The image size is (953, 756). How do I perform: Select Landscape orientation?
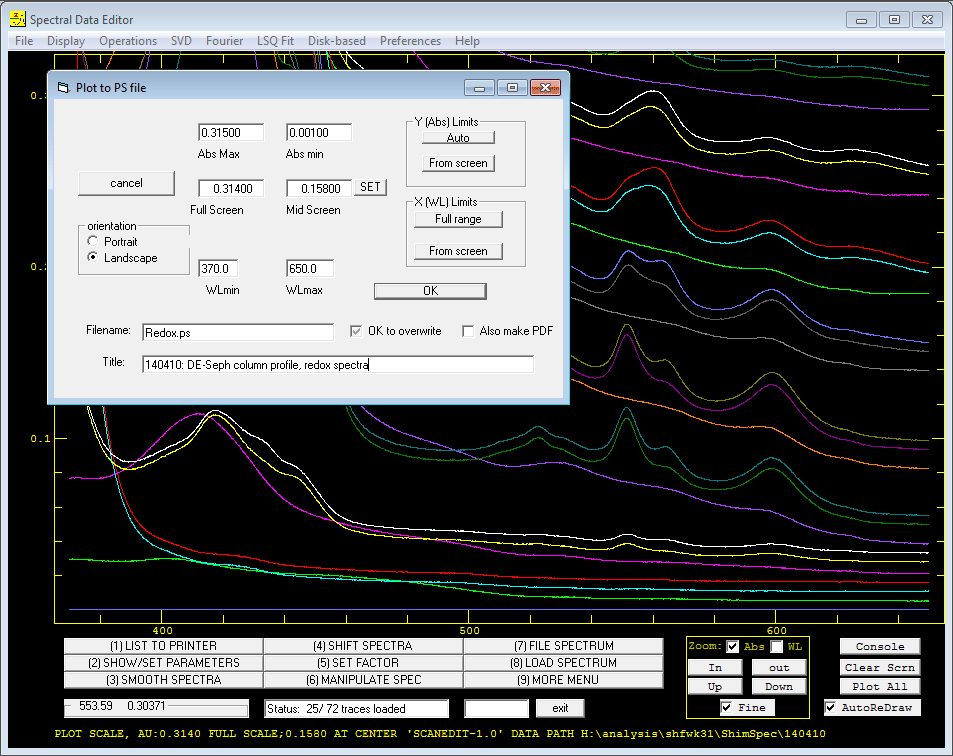92,257
